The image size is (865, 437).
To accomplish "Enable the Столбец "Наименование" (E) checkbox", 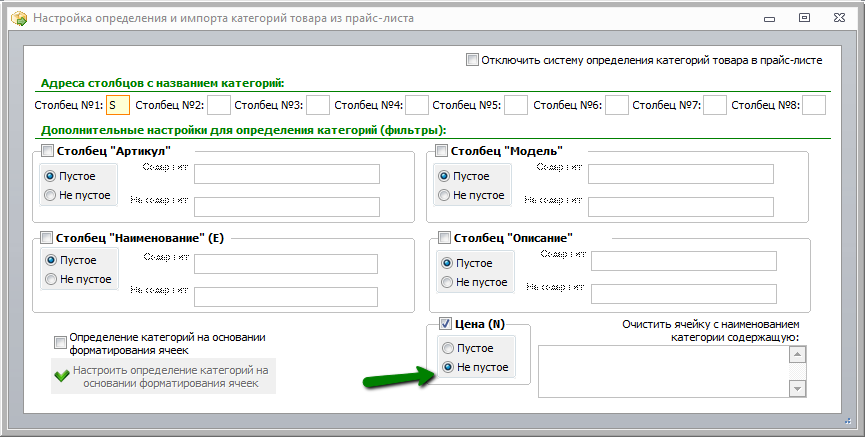I will 47,238.
